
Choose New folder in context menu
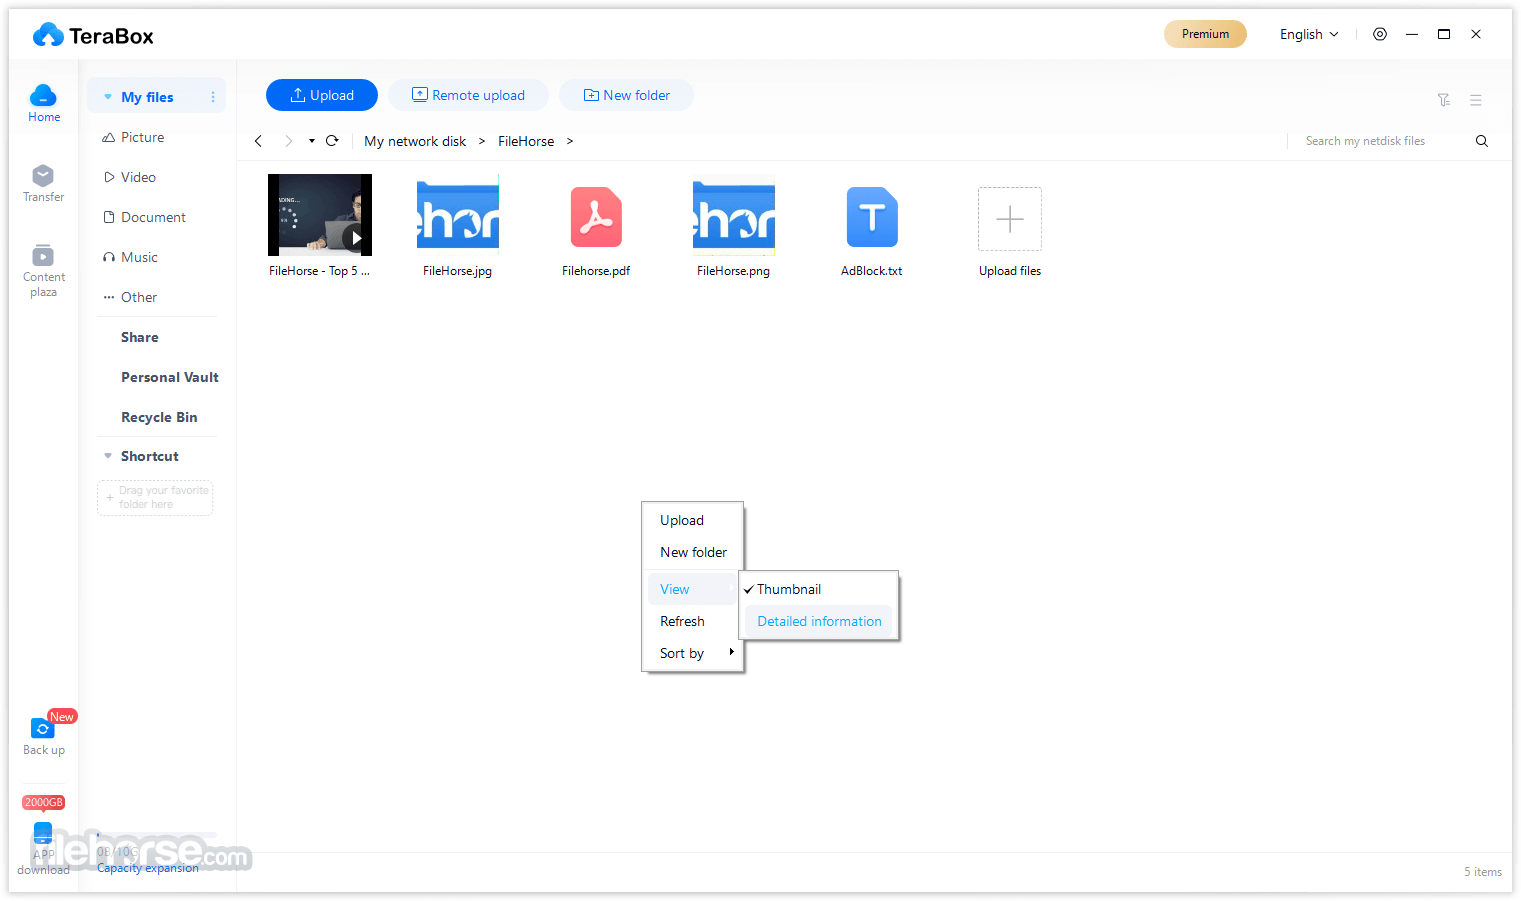click(x=692, y=552)
